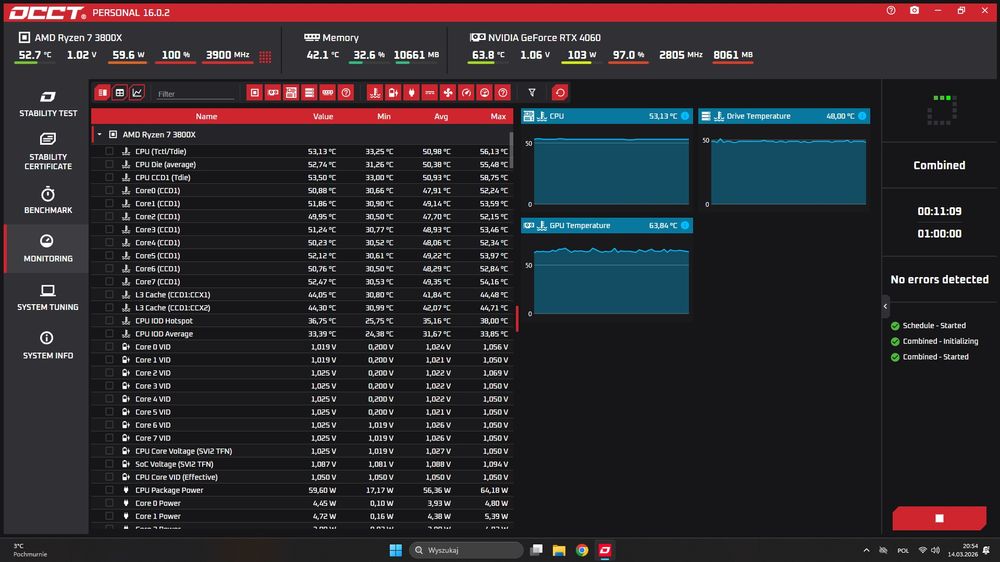
Task: Toggle the usage load gauge filter
Action: tap(485, 93)
